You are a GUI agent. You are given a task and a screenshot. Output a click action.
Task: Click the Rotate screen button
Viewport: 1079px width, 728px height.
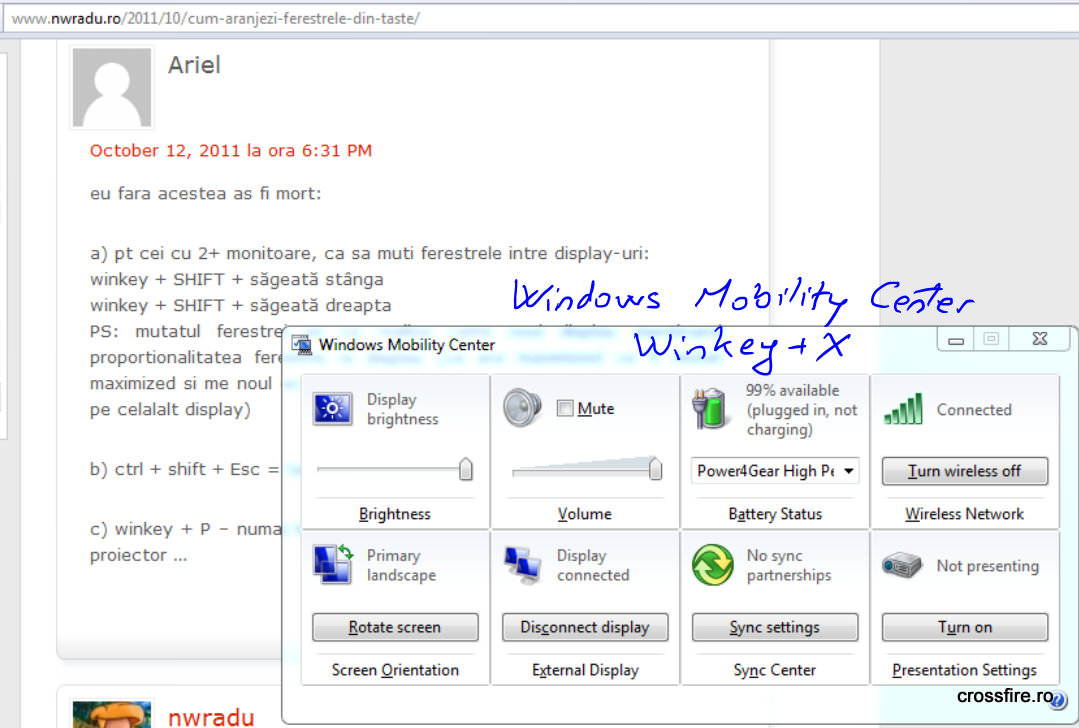pos(395,627)
